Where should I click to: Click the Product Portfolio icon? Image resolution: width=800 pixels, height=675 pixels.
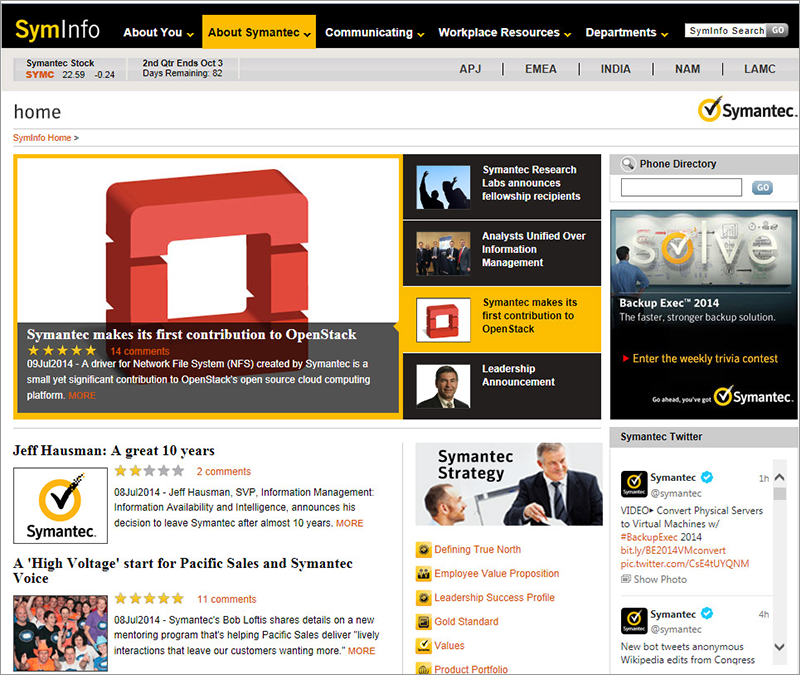(423, 669)
